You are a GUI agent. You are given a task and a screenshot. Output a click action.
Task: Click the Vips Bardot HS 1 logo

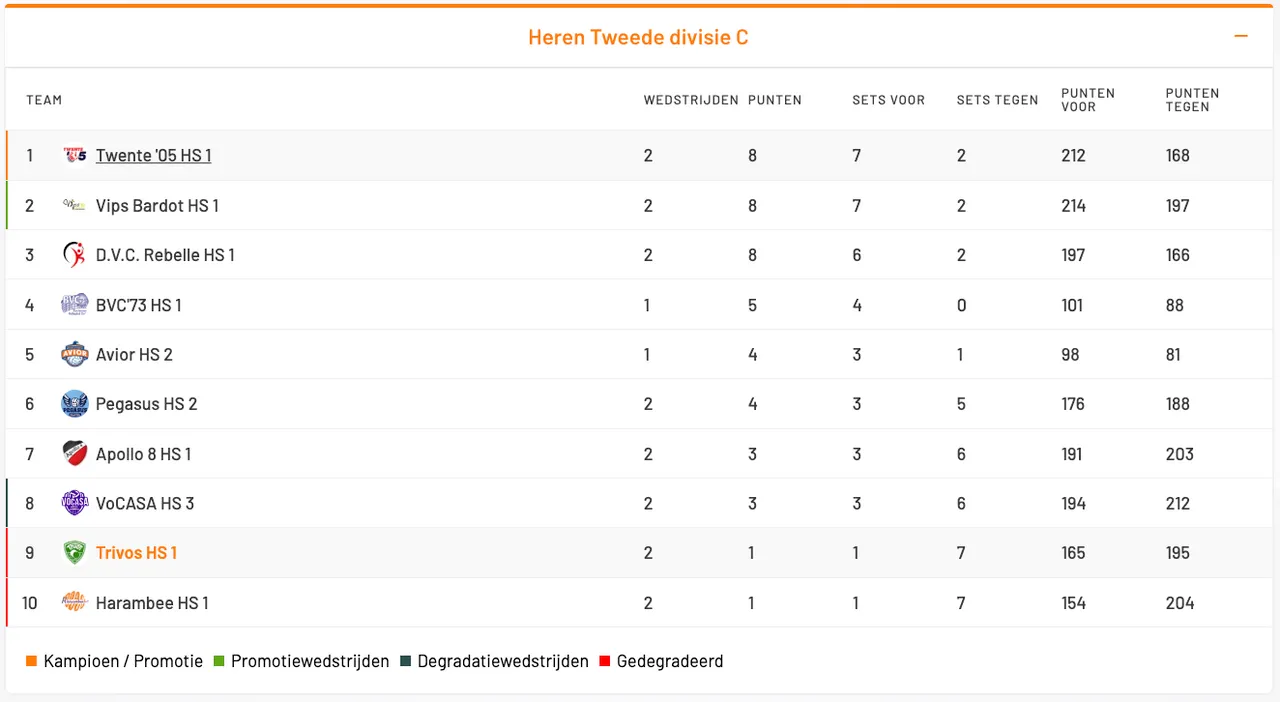point(75,206)
